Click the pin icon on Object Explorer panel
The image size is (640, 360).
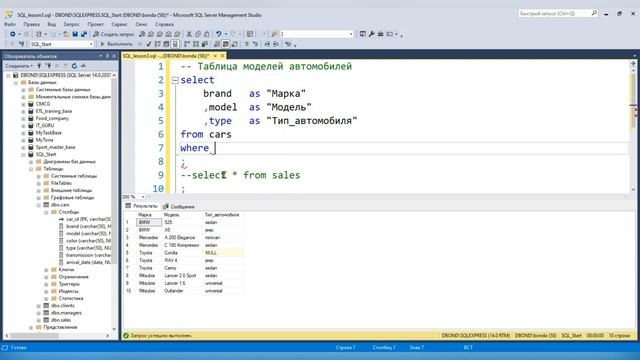point(108,56)
